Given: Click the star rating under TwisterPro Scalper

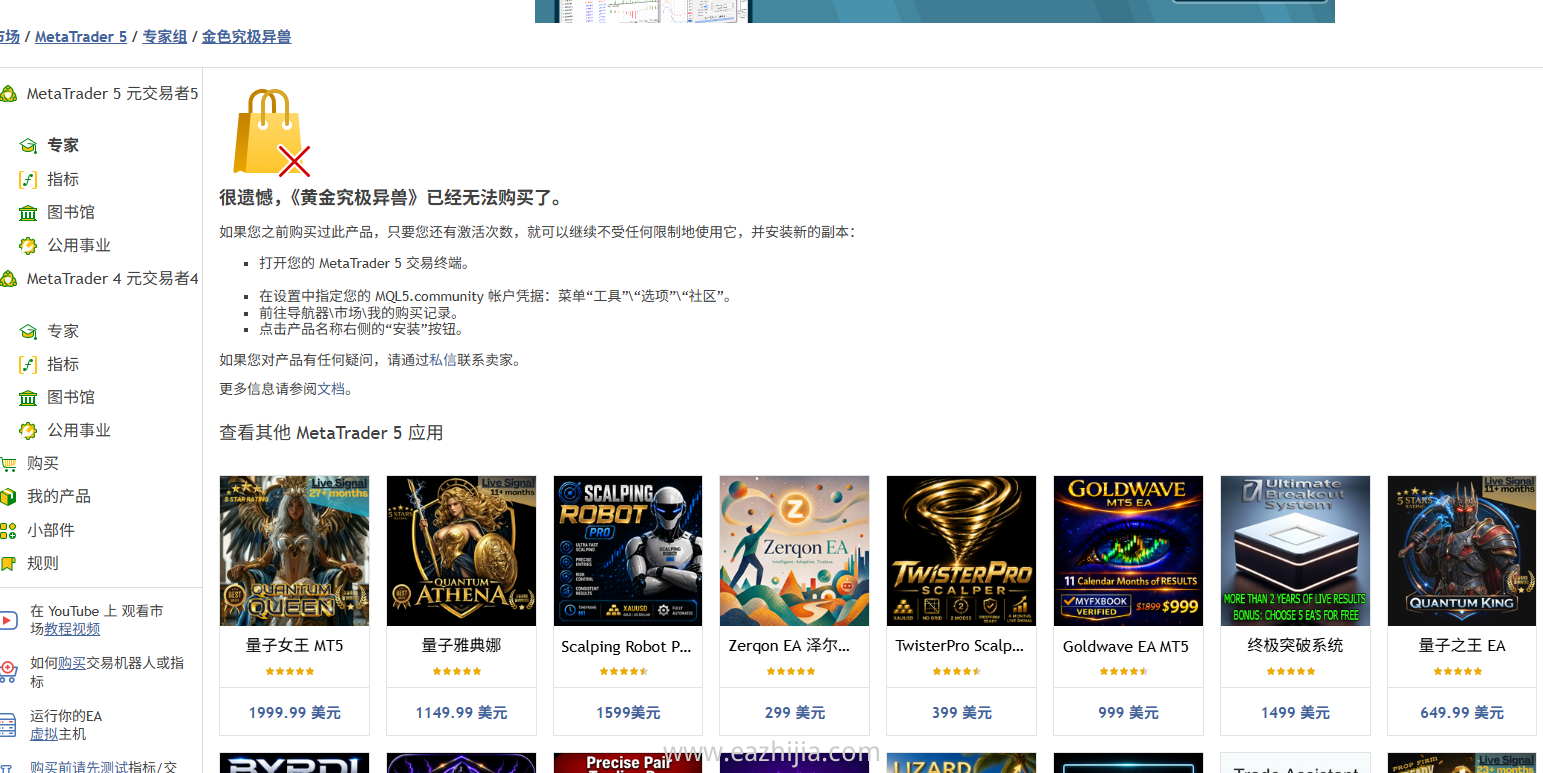Looking at the screenshot, I should 957,672.
